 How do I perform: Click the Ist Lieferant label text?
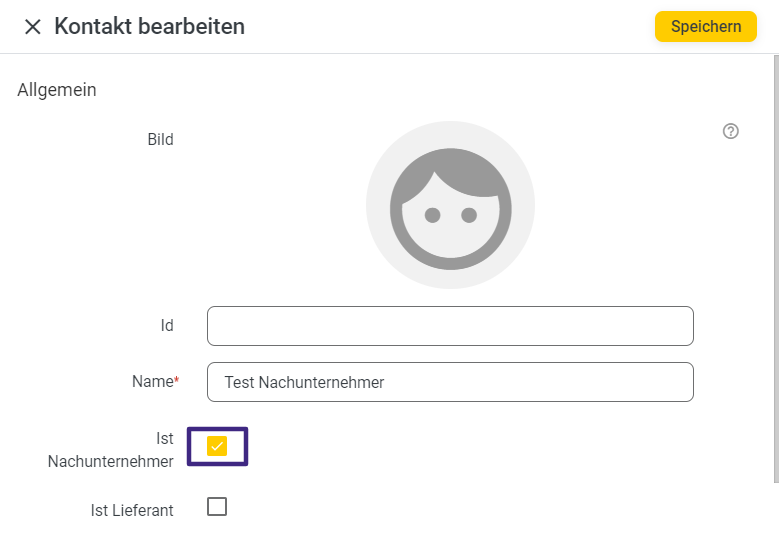point(132,511)
